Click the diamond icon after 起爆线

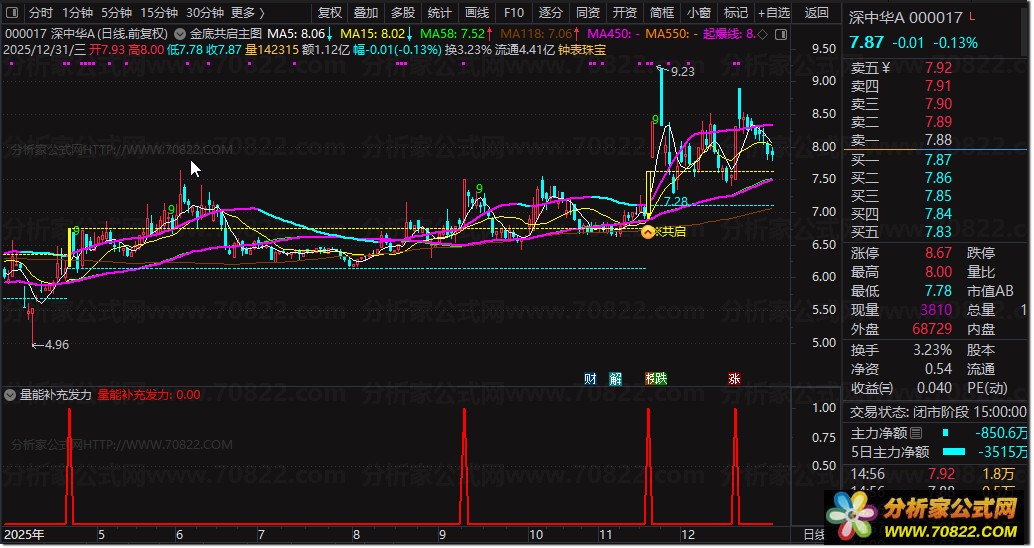[x=764, y=33]
